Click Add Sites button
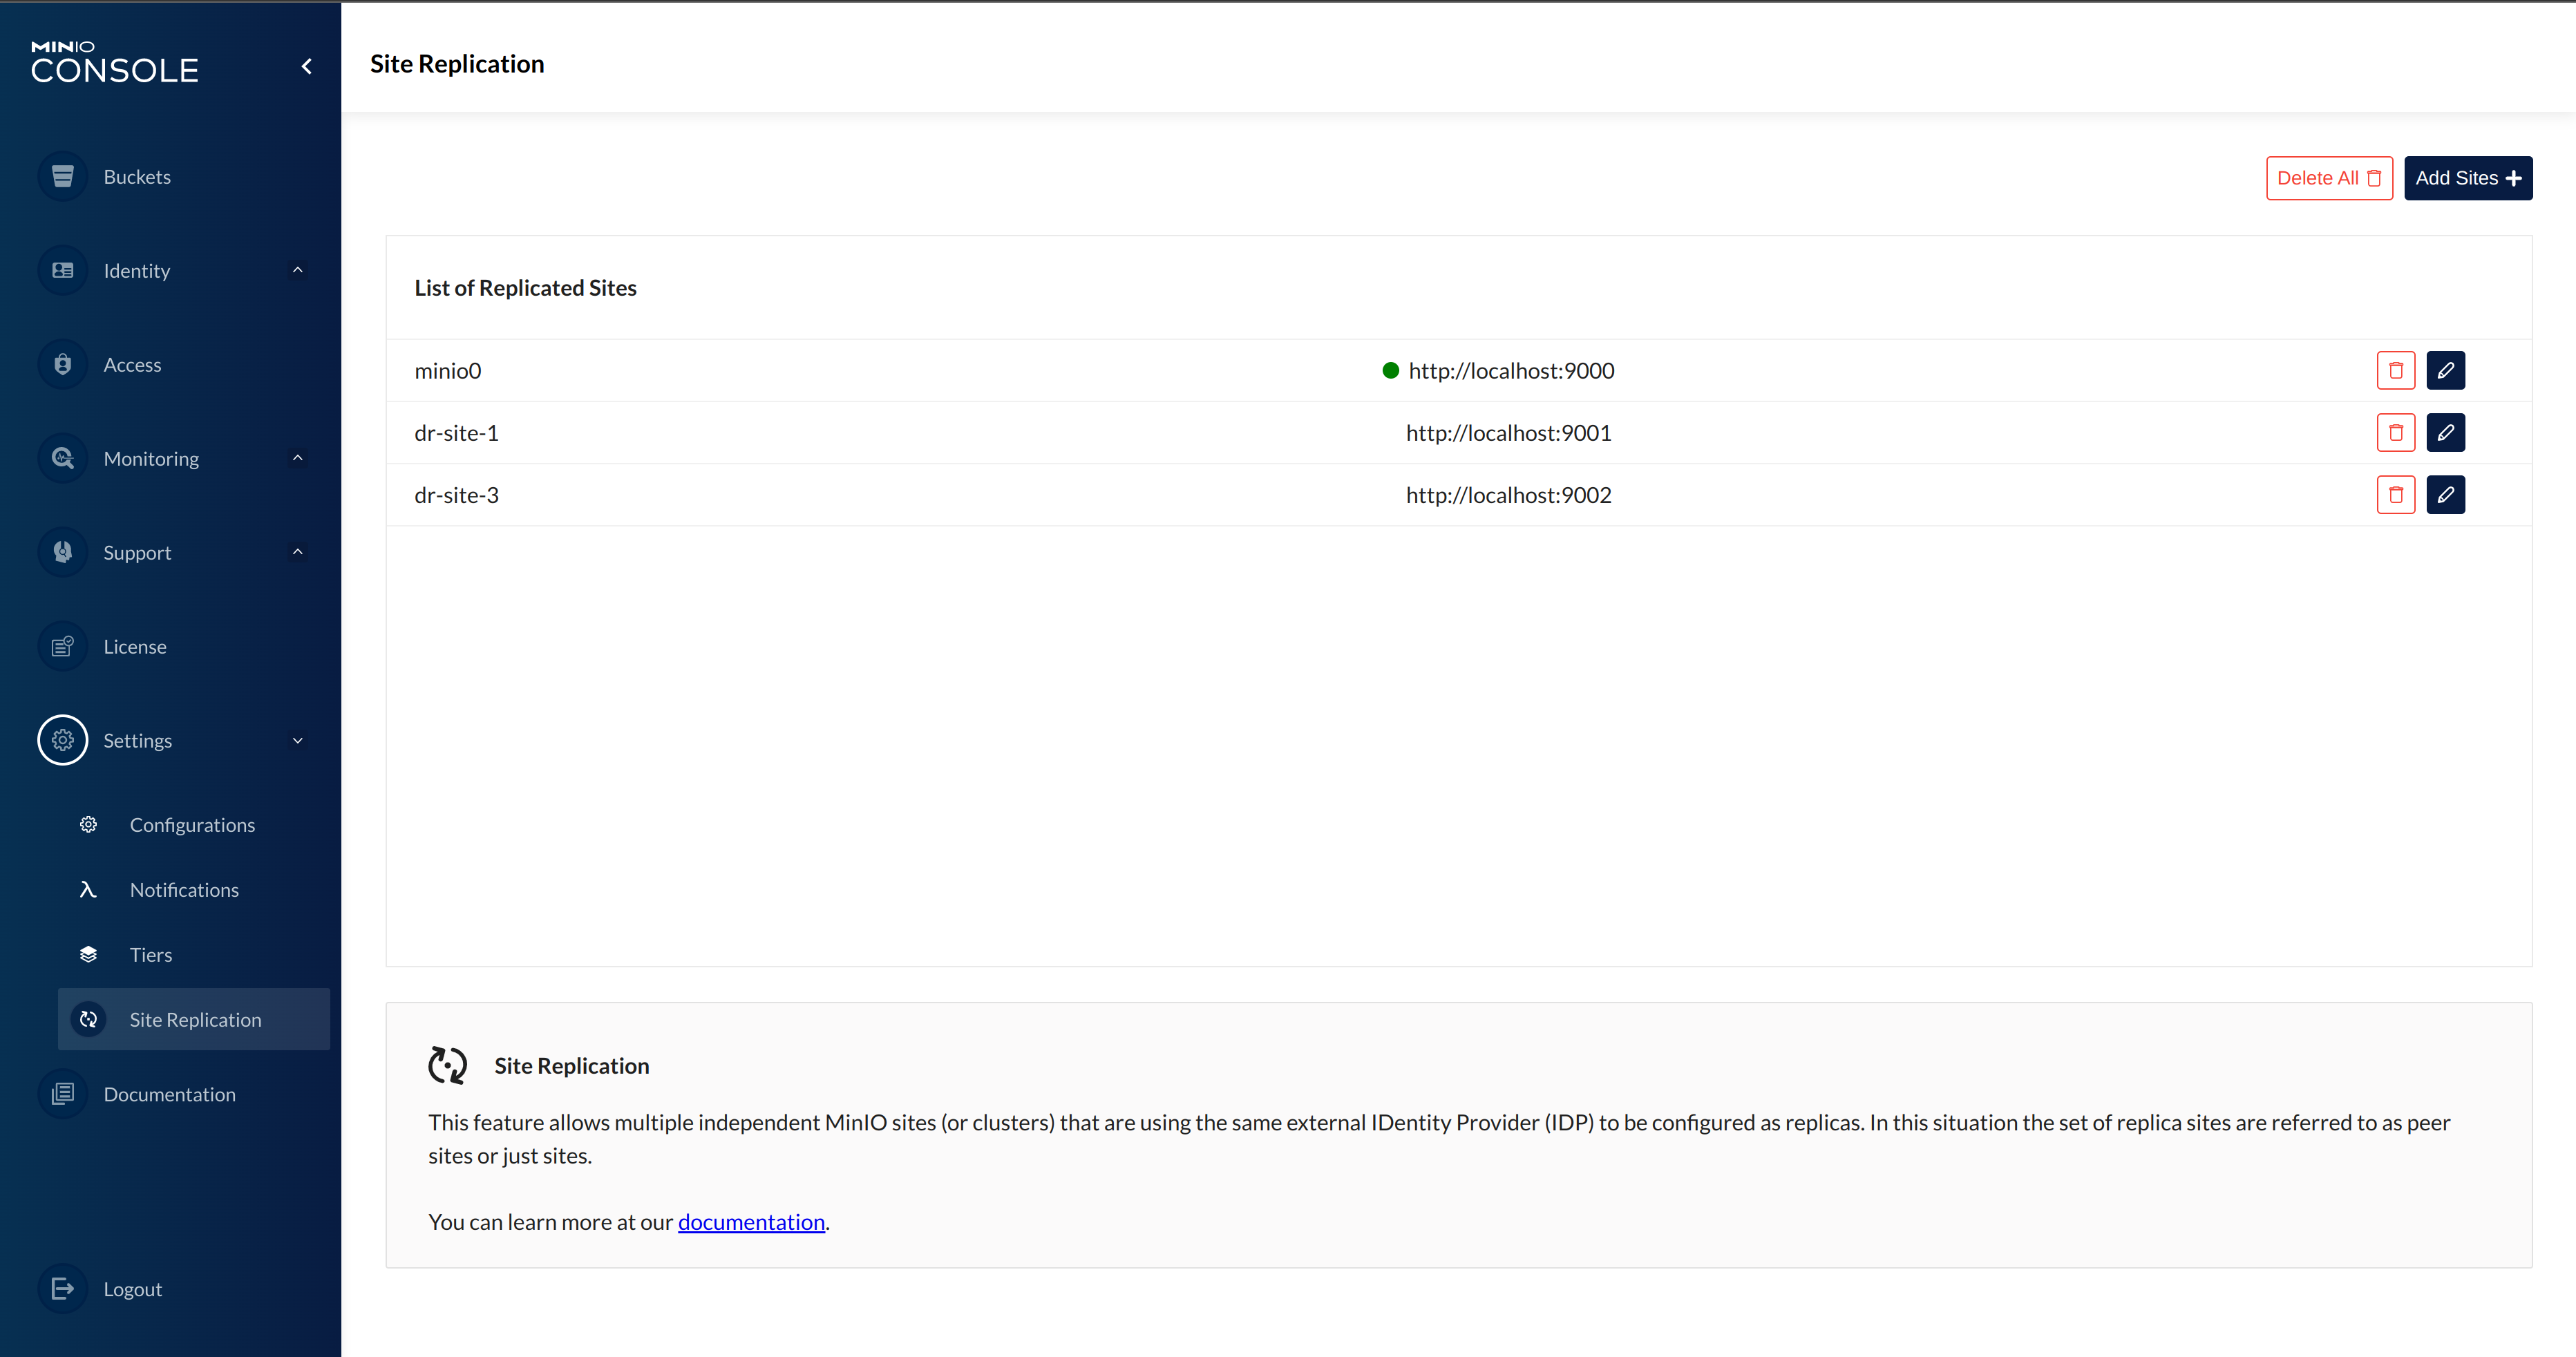Image resolution: width=2576 pixels, height=1357 pixels. click(2467, 178)
